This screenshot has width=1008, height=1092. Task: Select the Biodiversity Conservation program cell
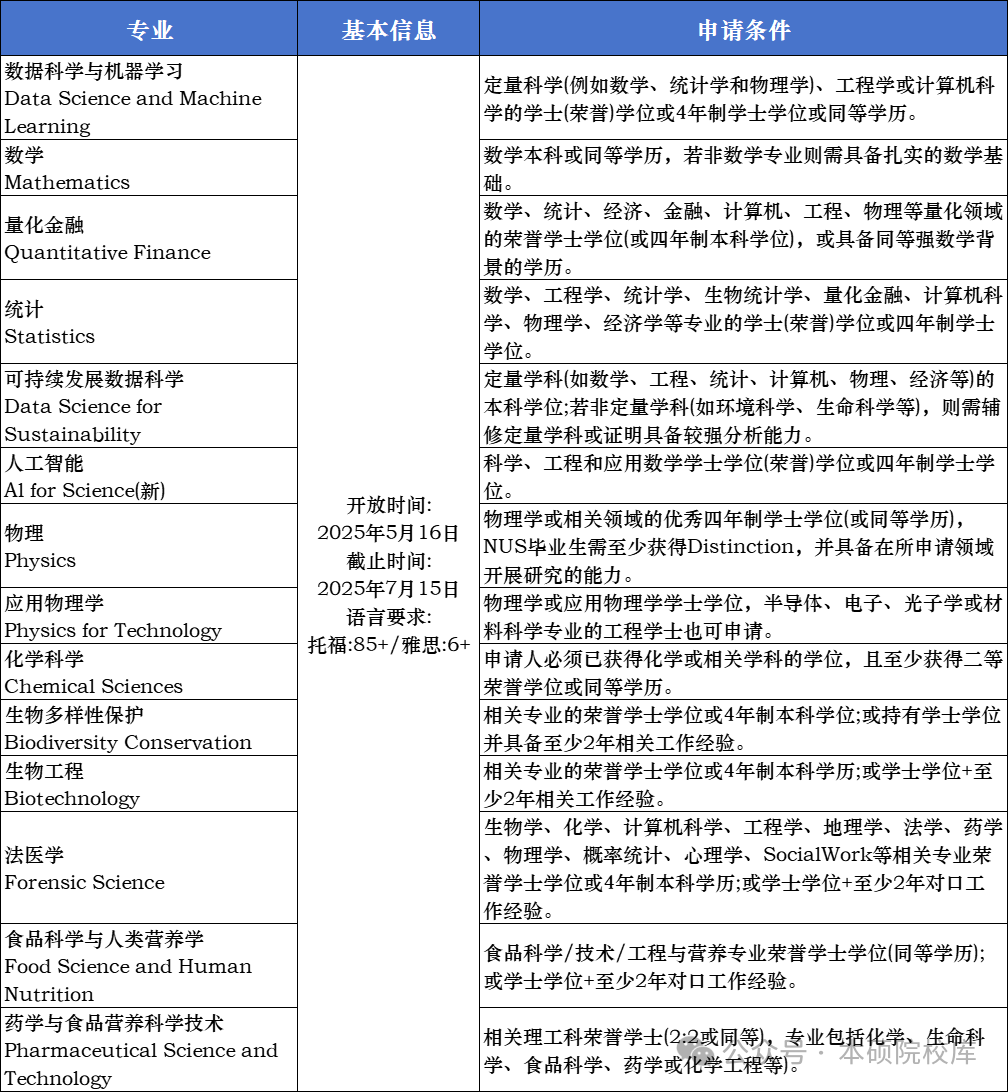pos(149,728)
